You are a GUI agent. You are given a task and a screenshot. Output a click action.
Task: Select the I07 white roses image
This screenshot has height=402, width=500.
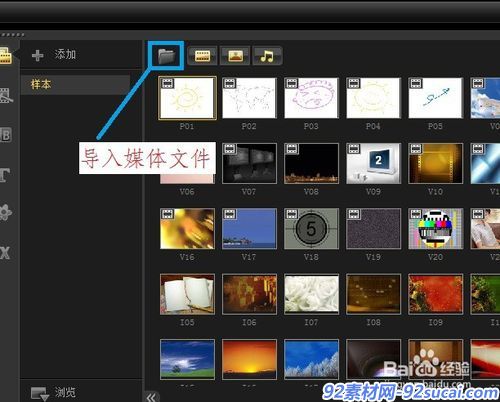tap(311, 294)
